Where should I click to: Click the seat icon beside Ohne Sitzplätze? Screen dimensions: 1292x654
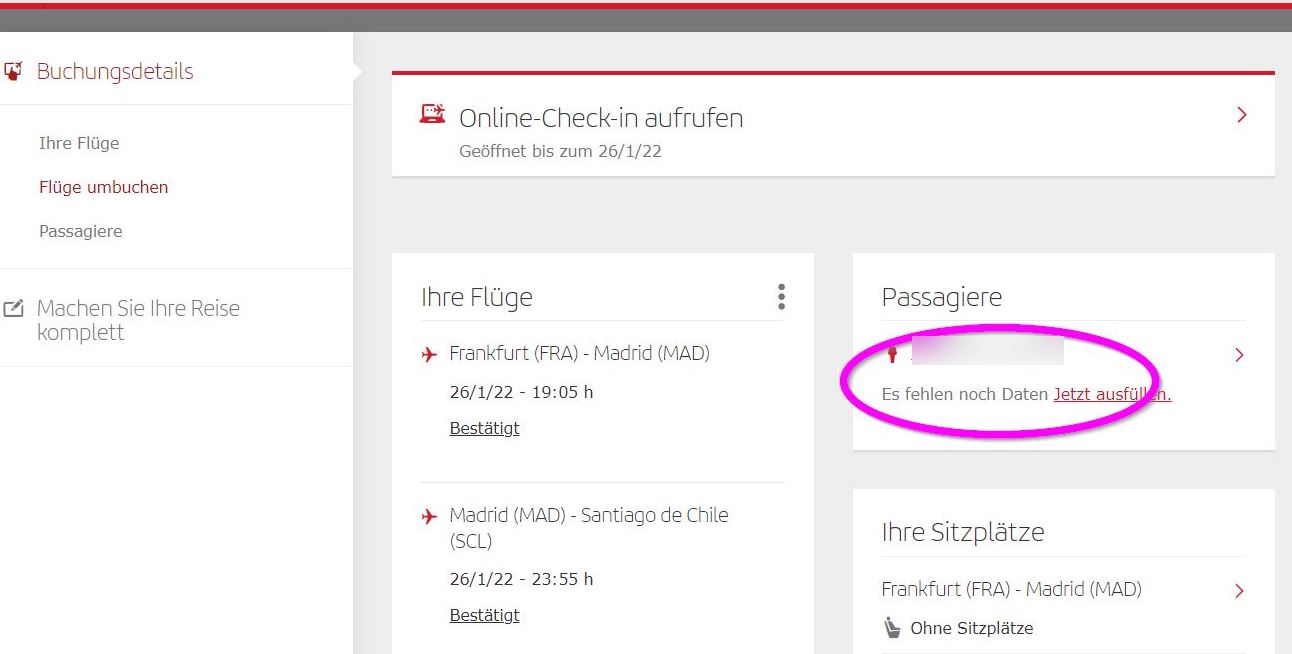coord(892,628)
